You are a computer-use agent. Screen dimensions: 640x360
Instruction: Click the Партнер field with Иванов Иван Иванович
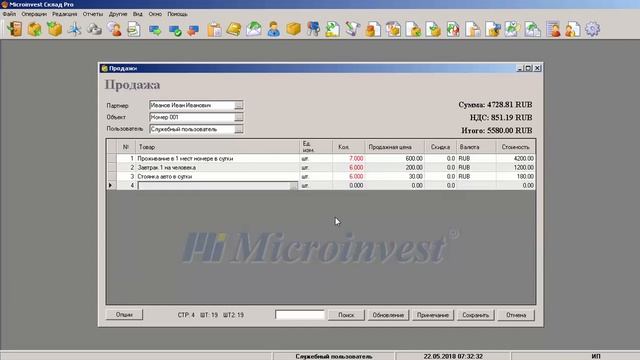[192, 105]
